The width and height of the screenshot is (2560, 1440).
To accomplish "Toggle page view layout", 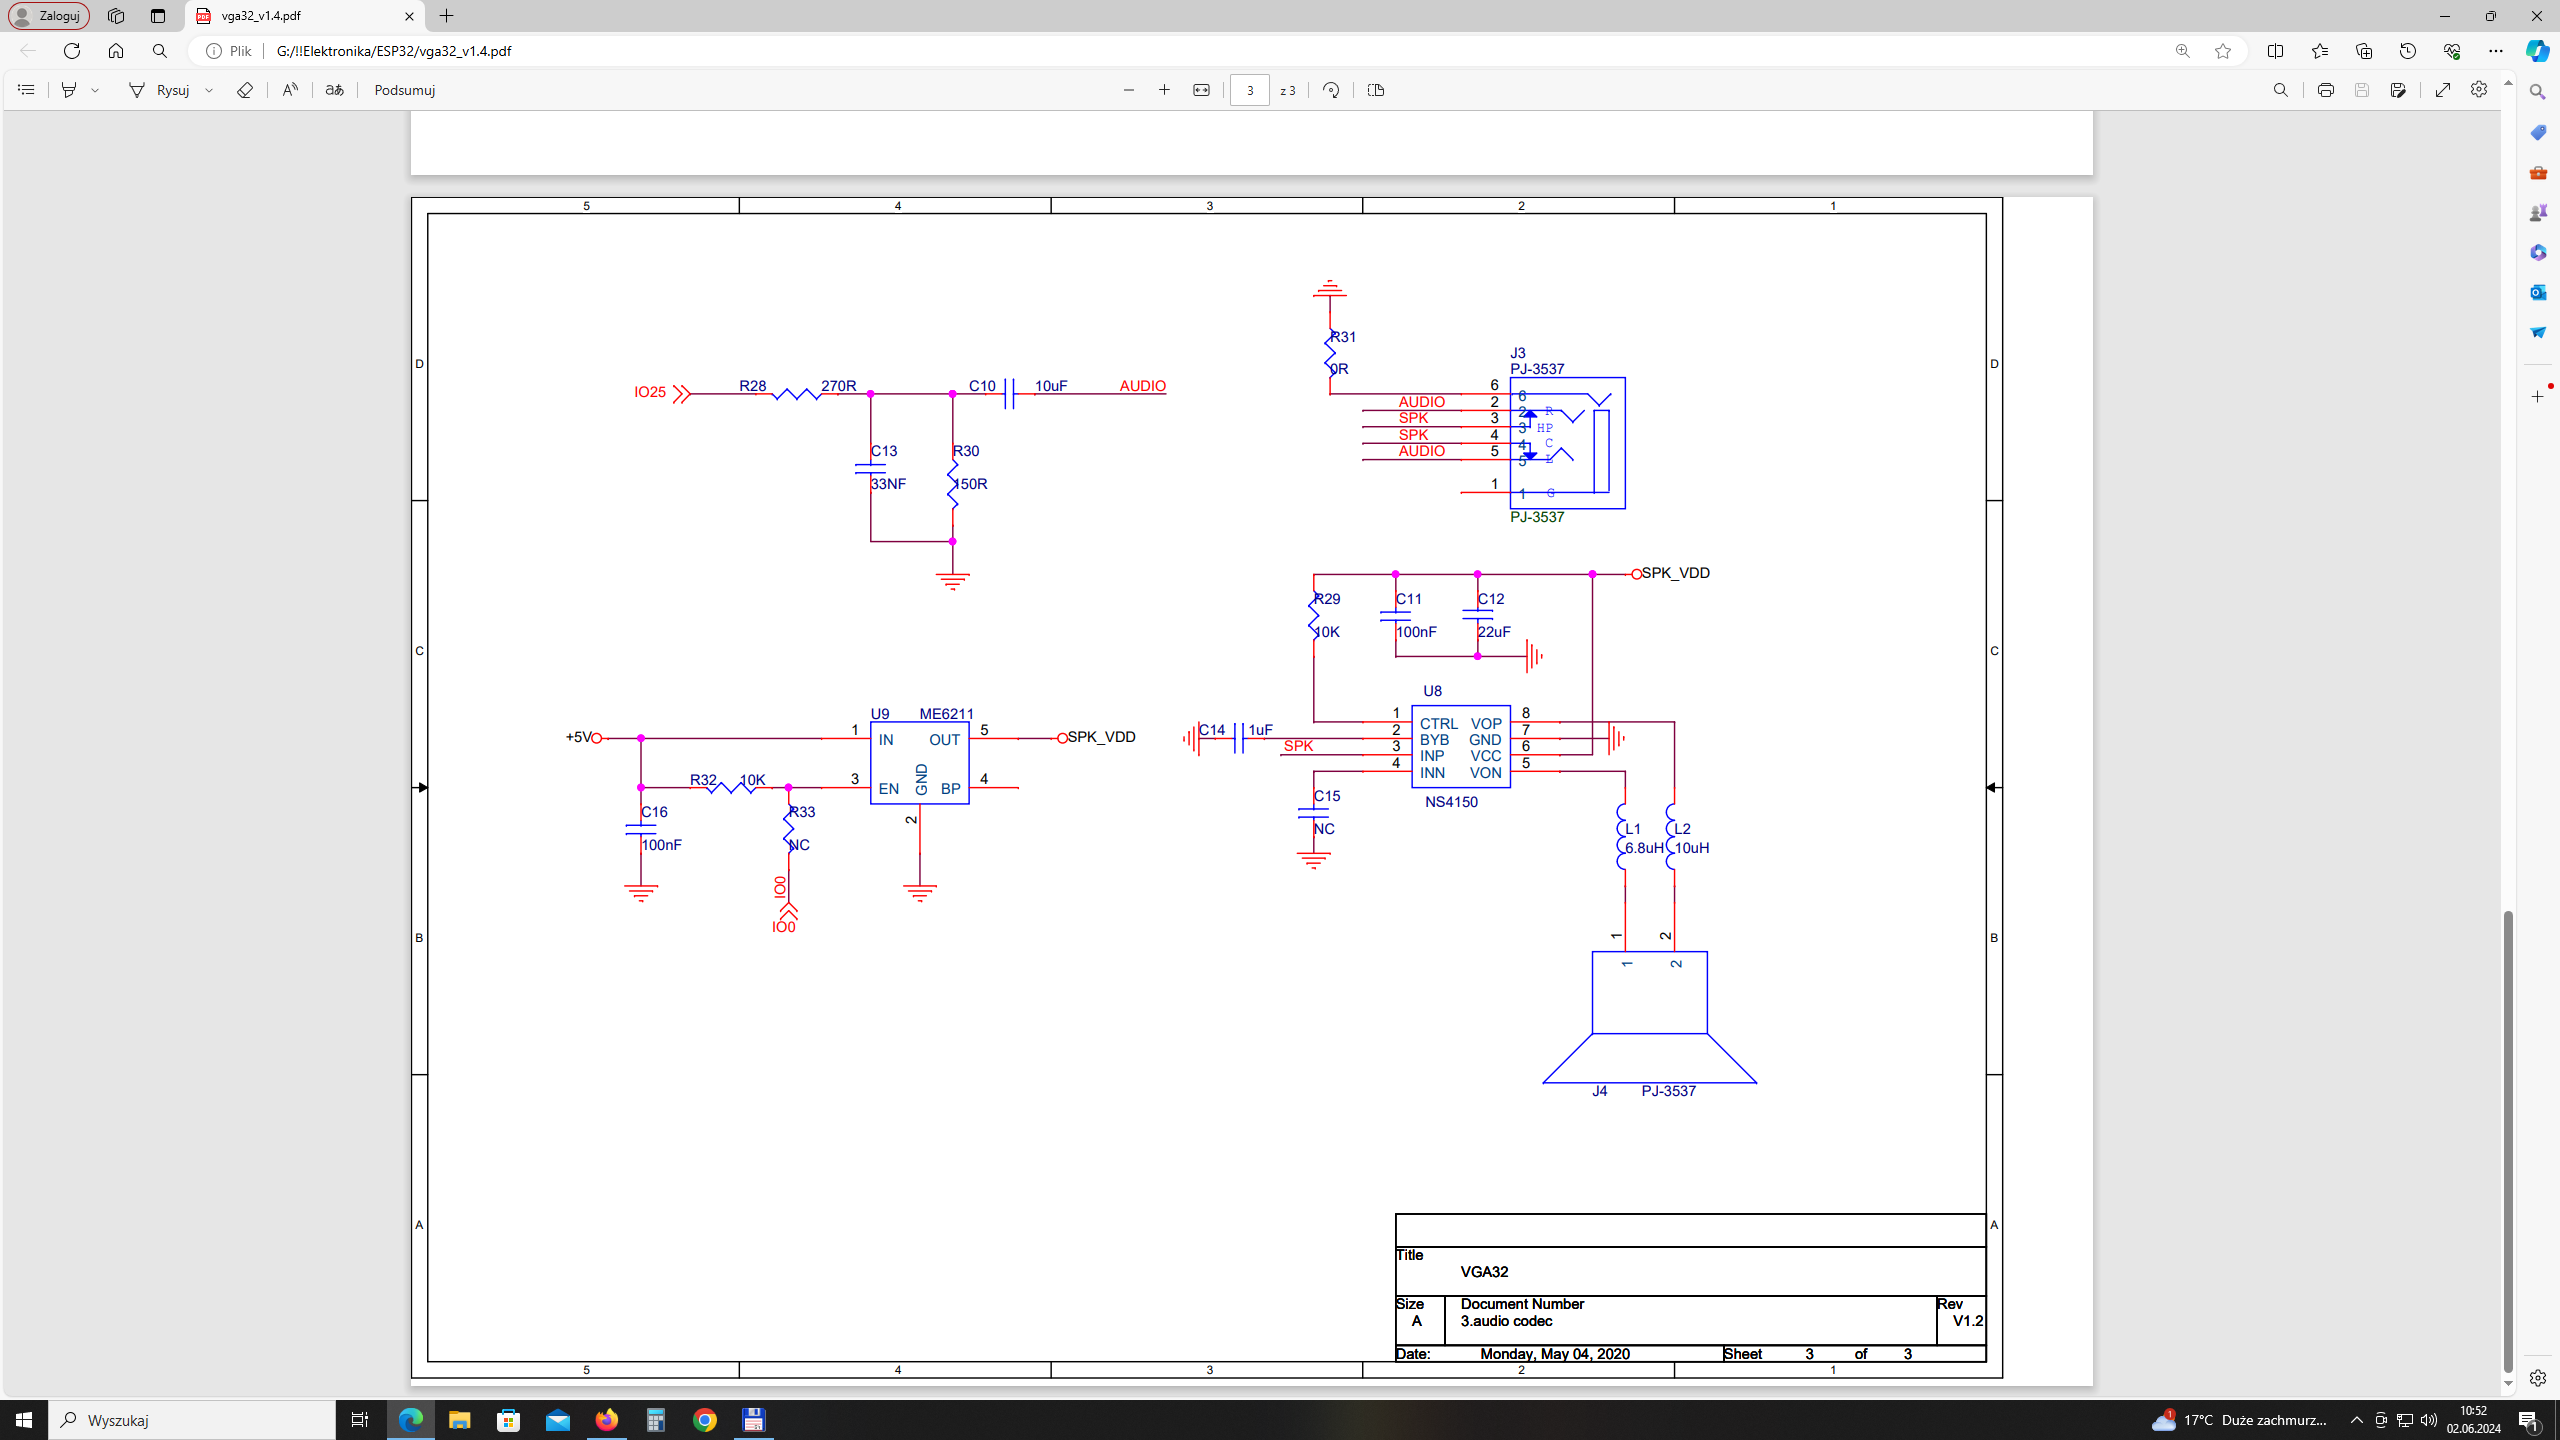I will [1376, 90].
